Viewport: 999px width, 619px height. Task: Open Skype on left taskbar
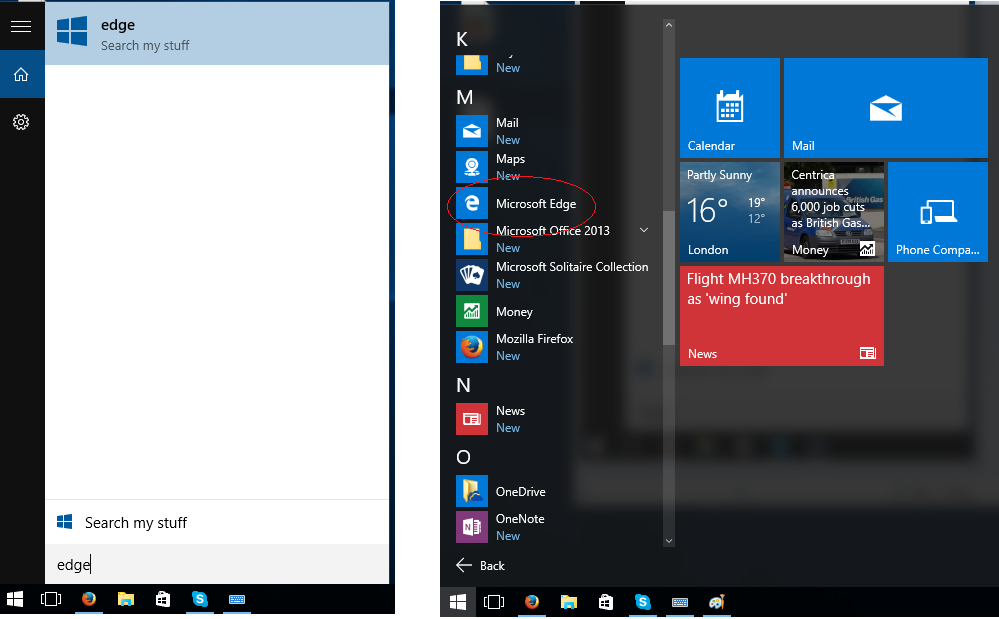199,599
